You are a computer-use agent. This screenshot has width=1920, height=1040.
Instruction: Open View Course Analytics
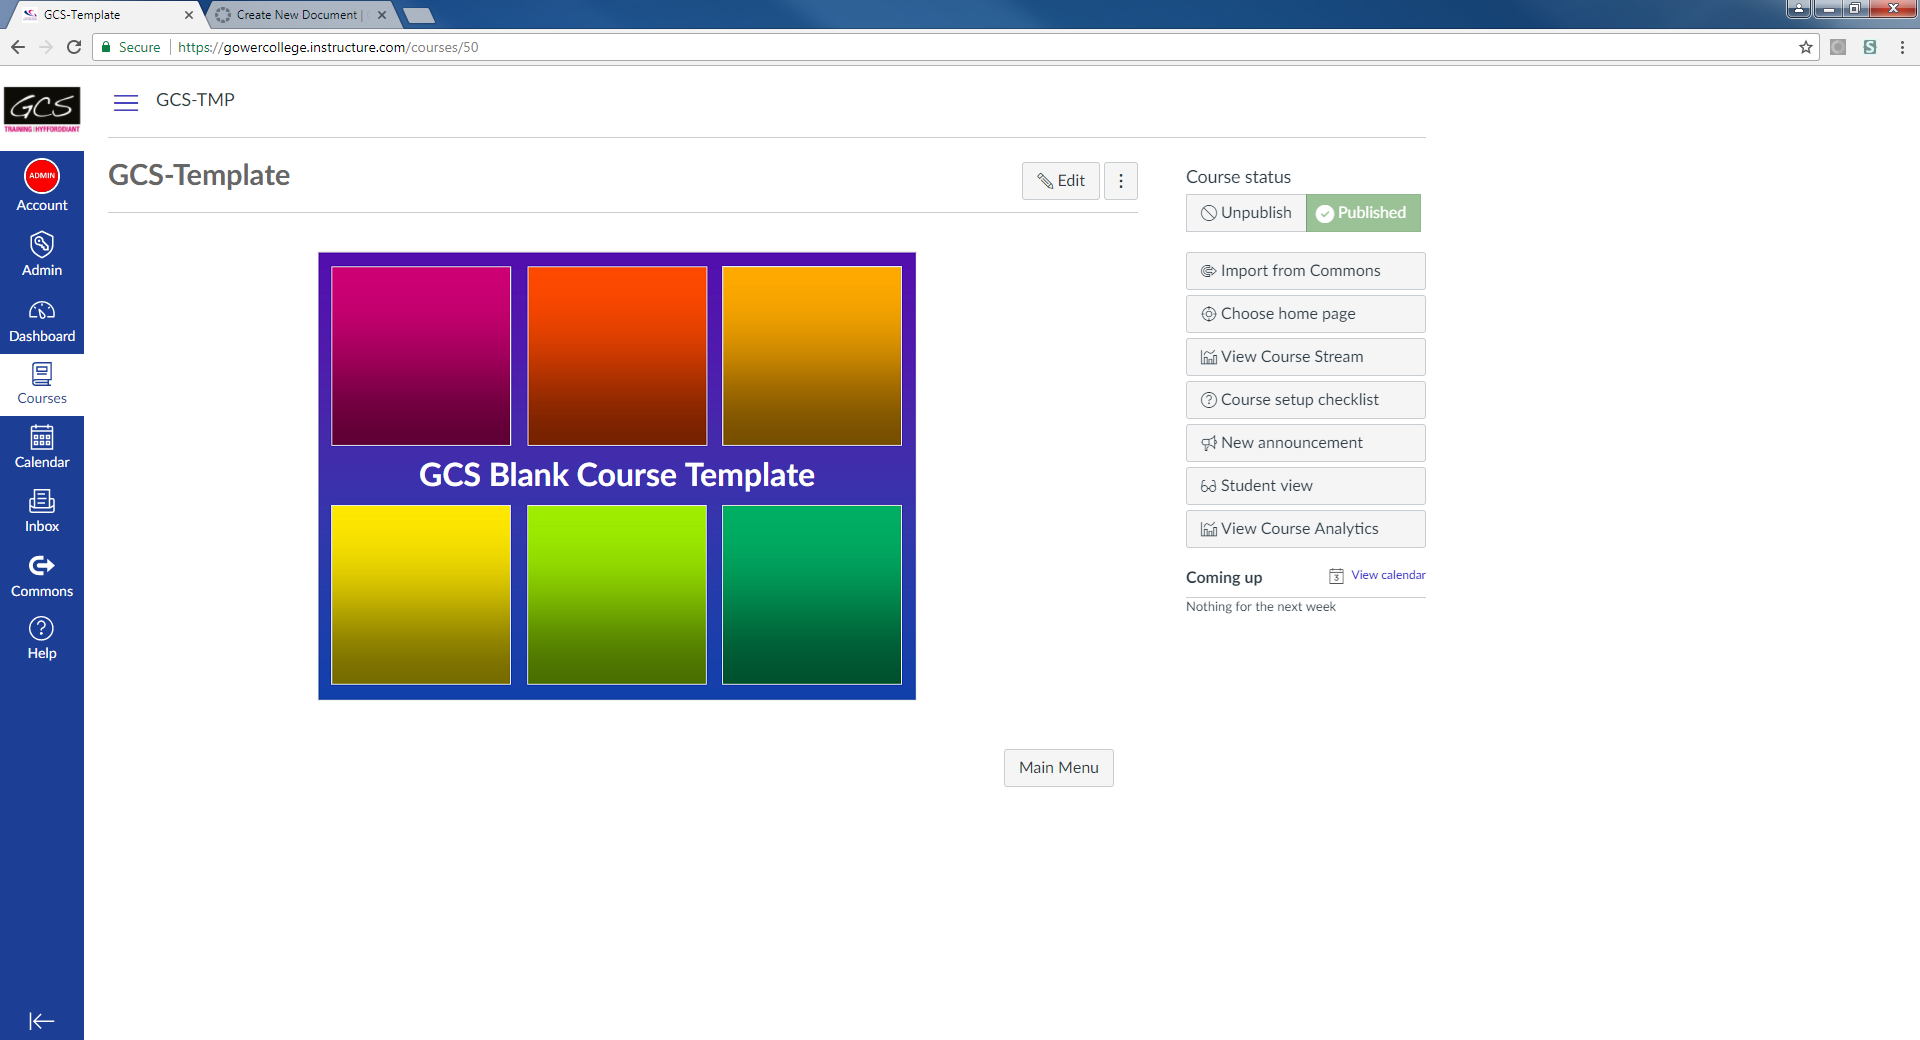pyautogui.click(x=1306, y=529)
